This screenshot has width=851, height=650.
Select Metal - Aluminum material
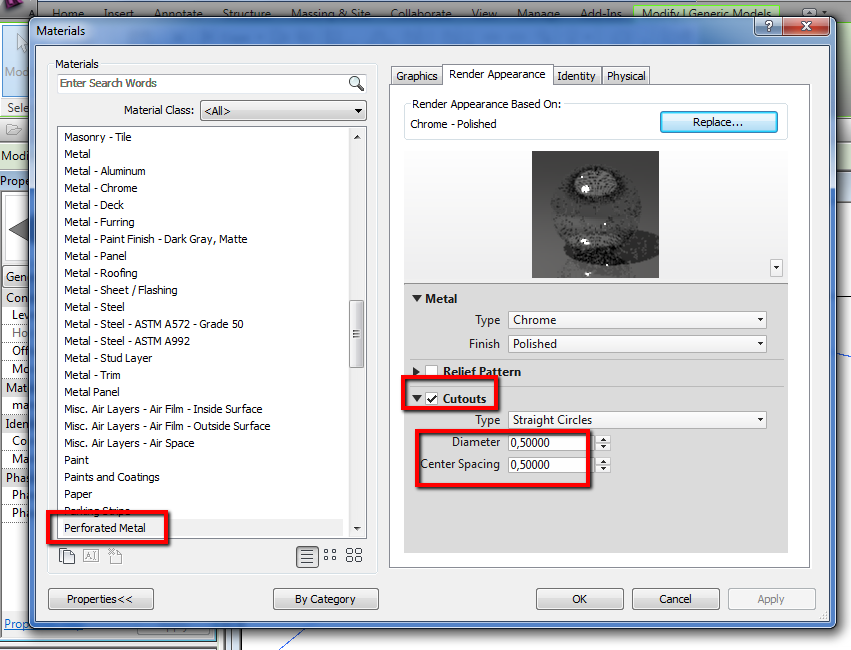(105, 171)
